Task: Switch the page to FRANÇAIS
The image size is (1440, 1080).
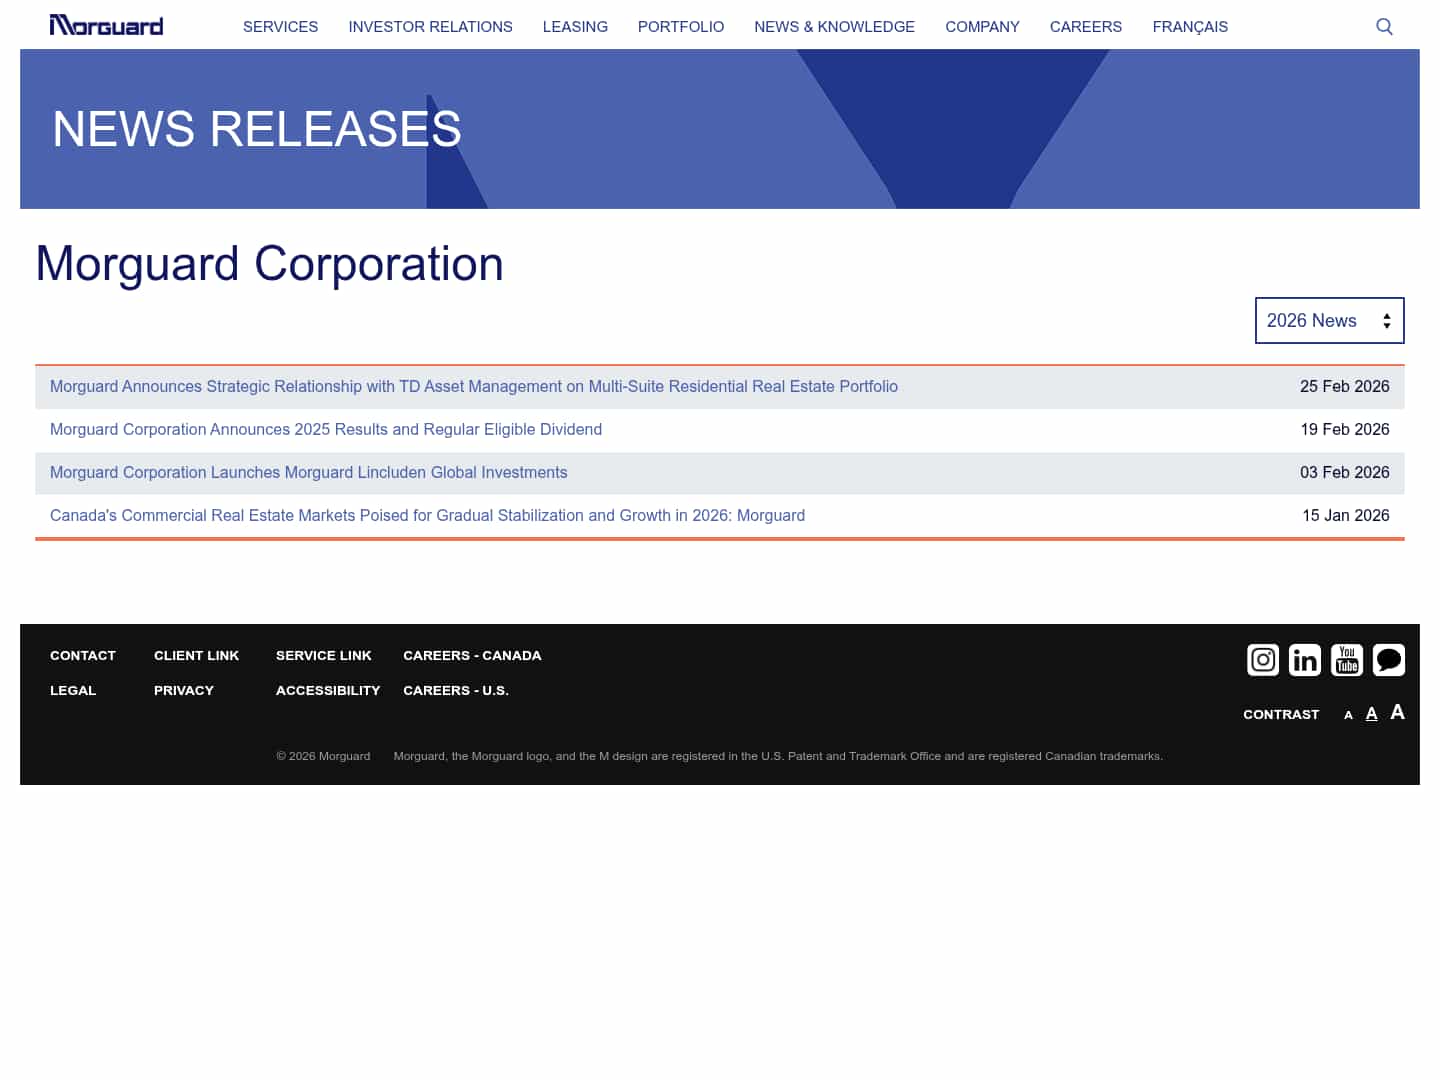Action: click(1190, 27)
